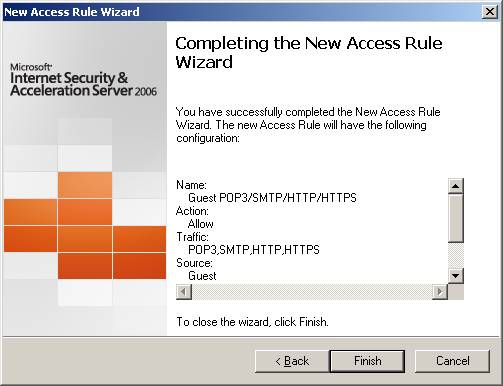Screen dimensions: 503x386
Task: Click the Allow action value
Action: tap(201, 224)
